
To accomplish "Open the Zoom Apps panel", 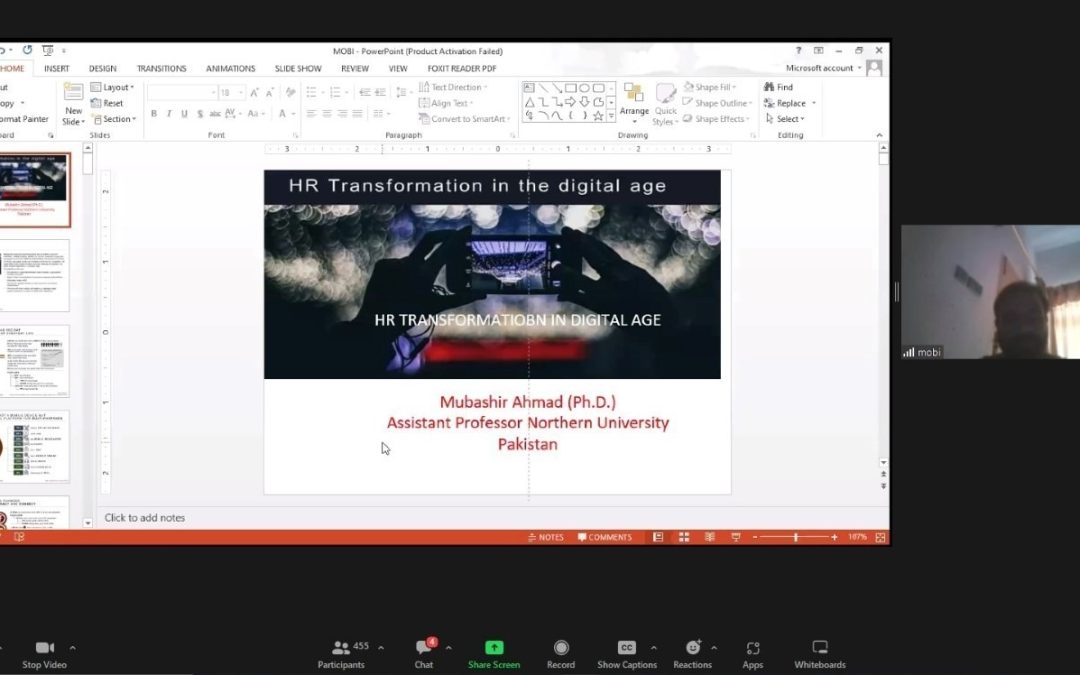I will [753, 648].
